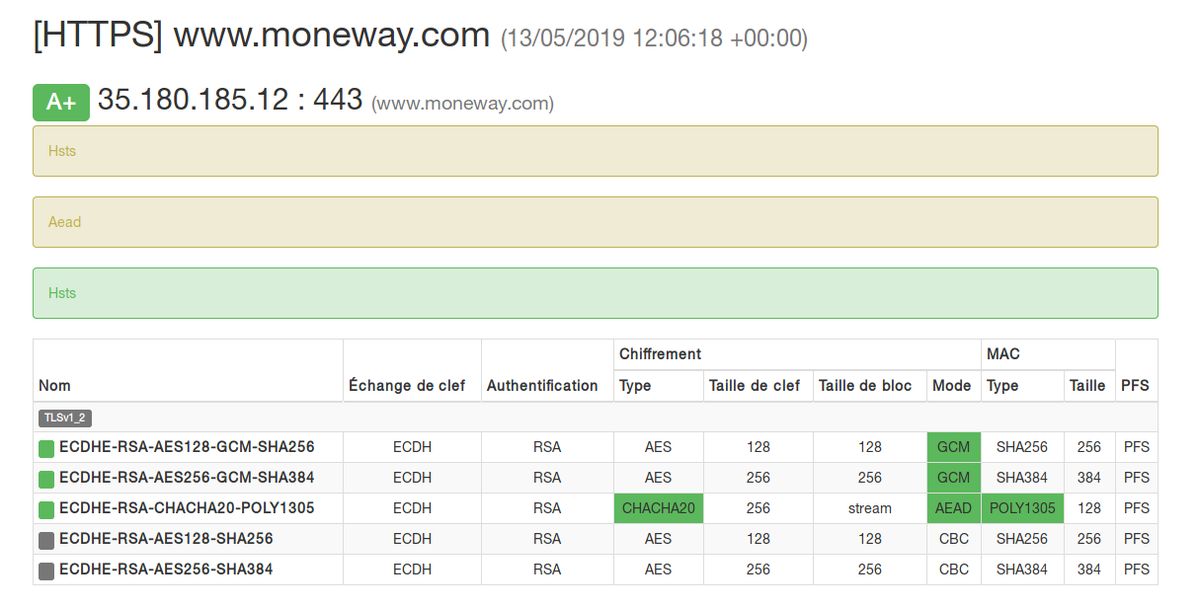Click green square beside ECDHE-RSA-CHACHA20-POLY1305
Screen dimensions: 1200x608
tap(46, 510)
